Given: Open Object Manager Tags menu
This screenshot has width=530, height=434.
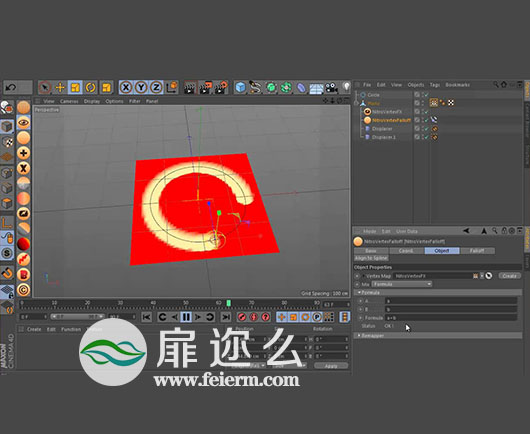Looking at the screenshot, I should click(x=435, y=85).
